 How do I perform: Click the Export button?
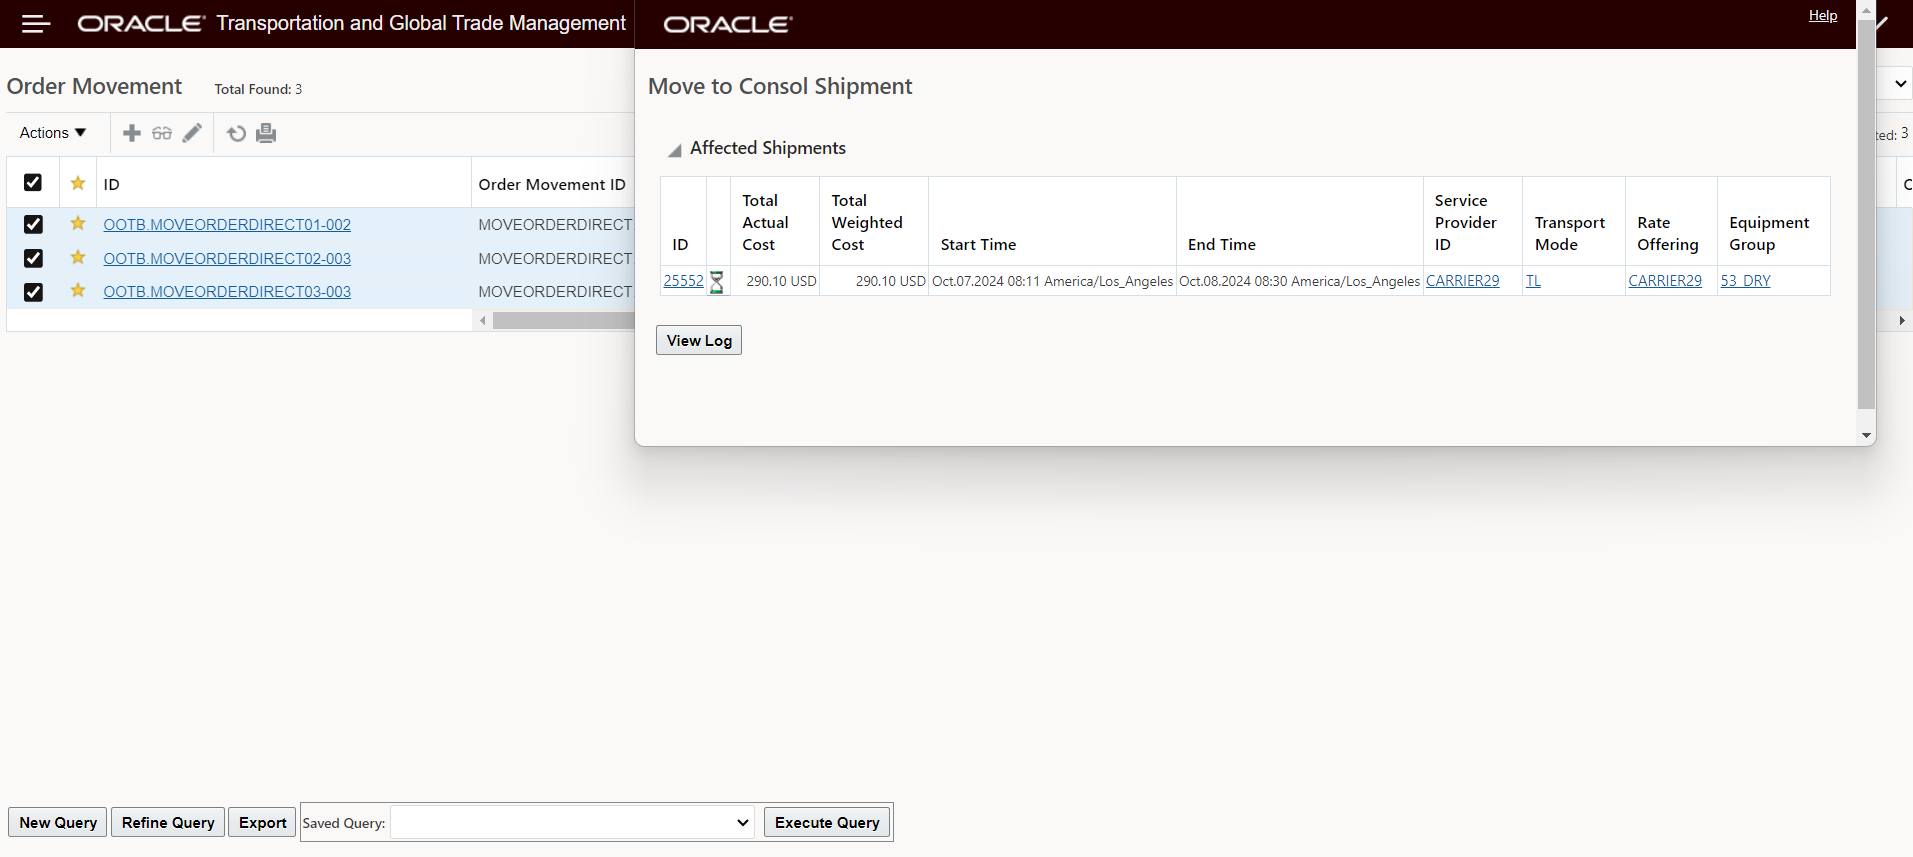[262, 823]
